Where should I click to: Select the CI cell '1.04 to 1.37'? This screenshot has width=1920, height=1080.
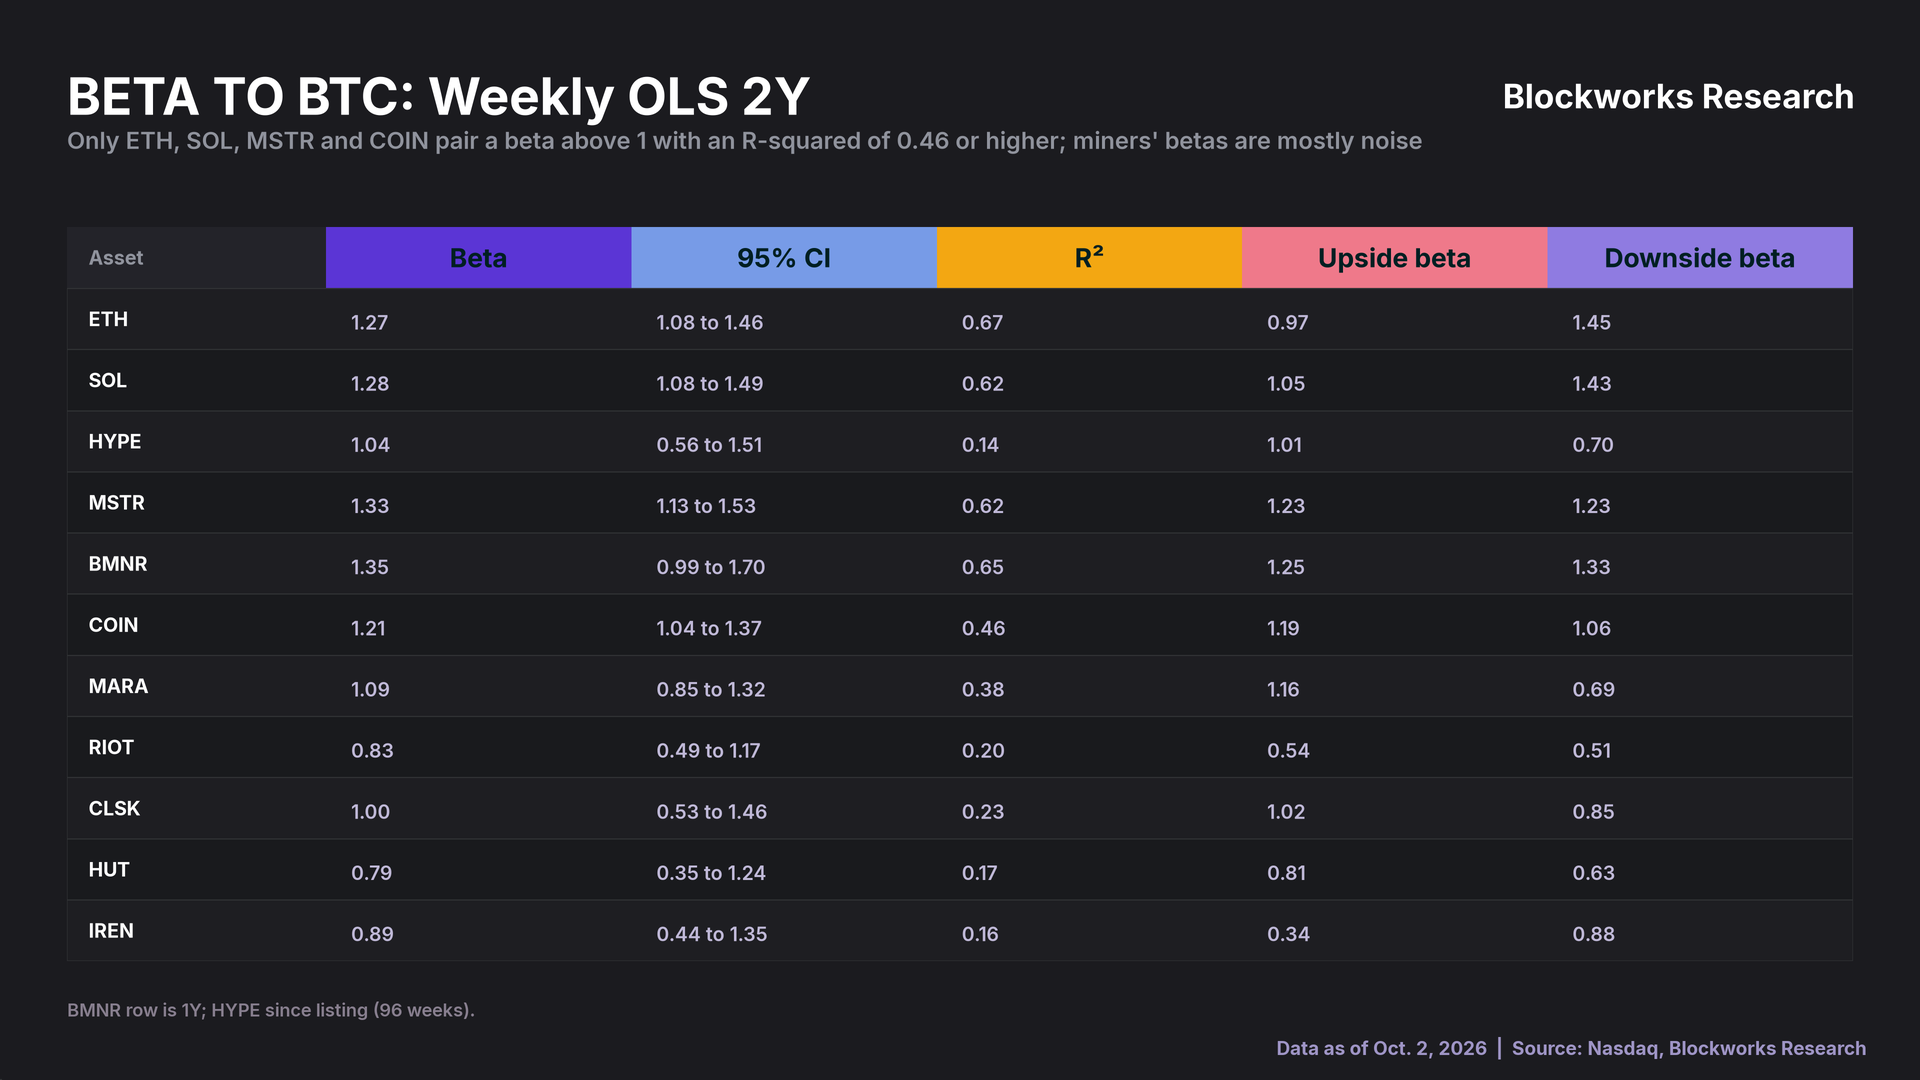[x=708, y=628]
